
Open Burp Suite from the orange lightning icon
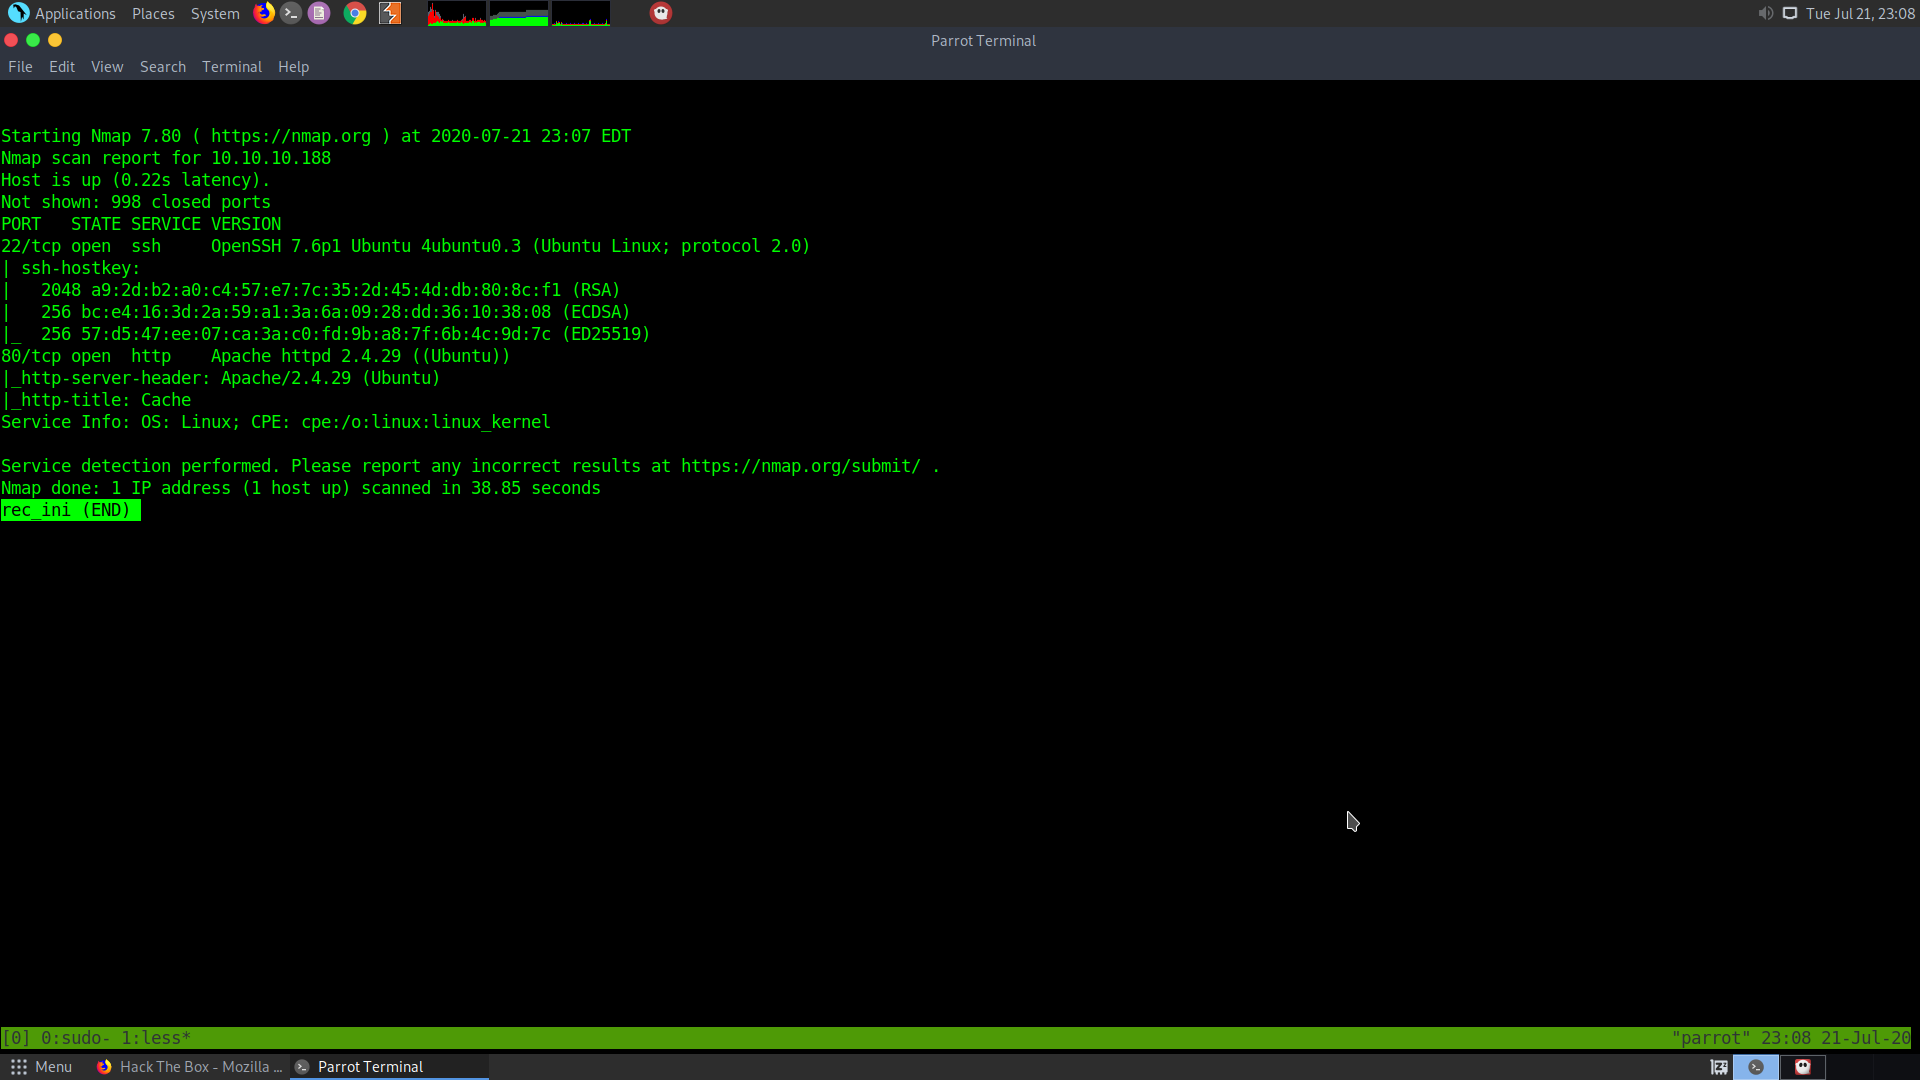point(390,13)
